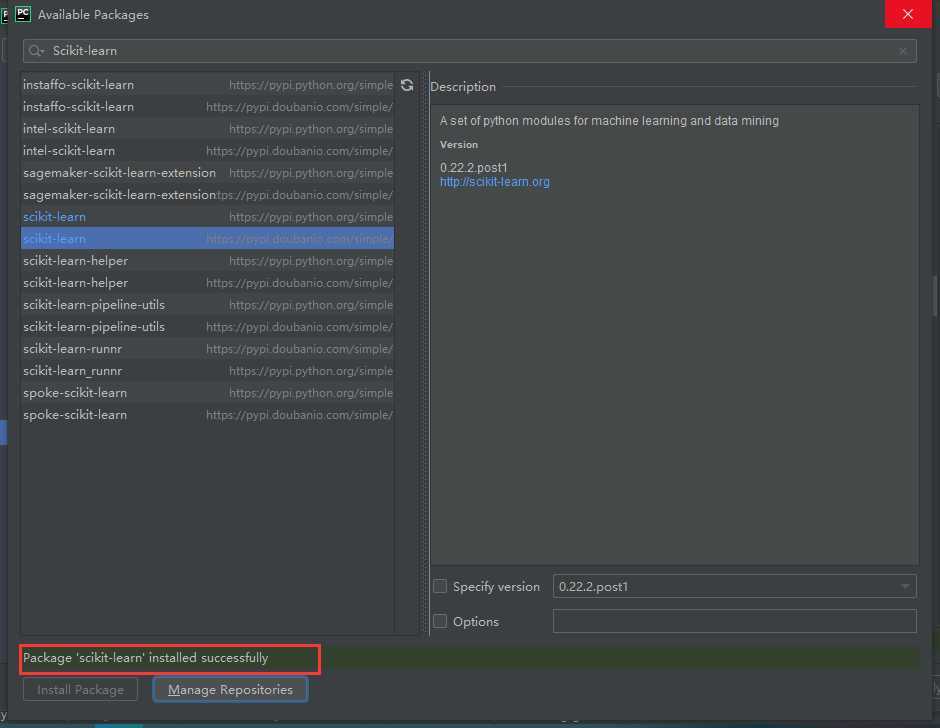Viewport: 940px width, 728px height.
Task: Select scikit-learn-runnr from pypi.doubanio.com
Action: (x=207, y=349)
